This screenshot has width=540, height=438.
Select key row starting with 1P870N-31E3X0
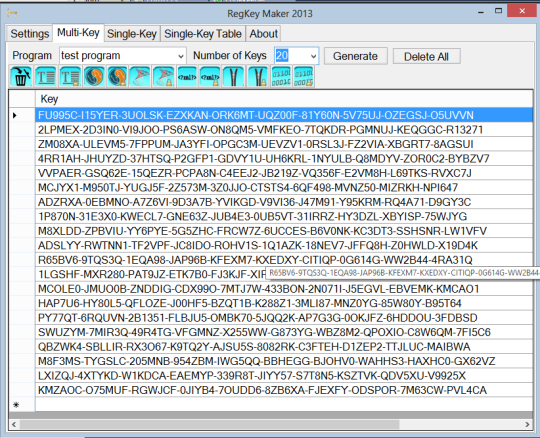pos(284,216)
